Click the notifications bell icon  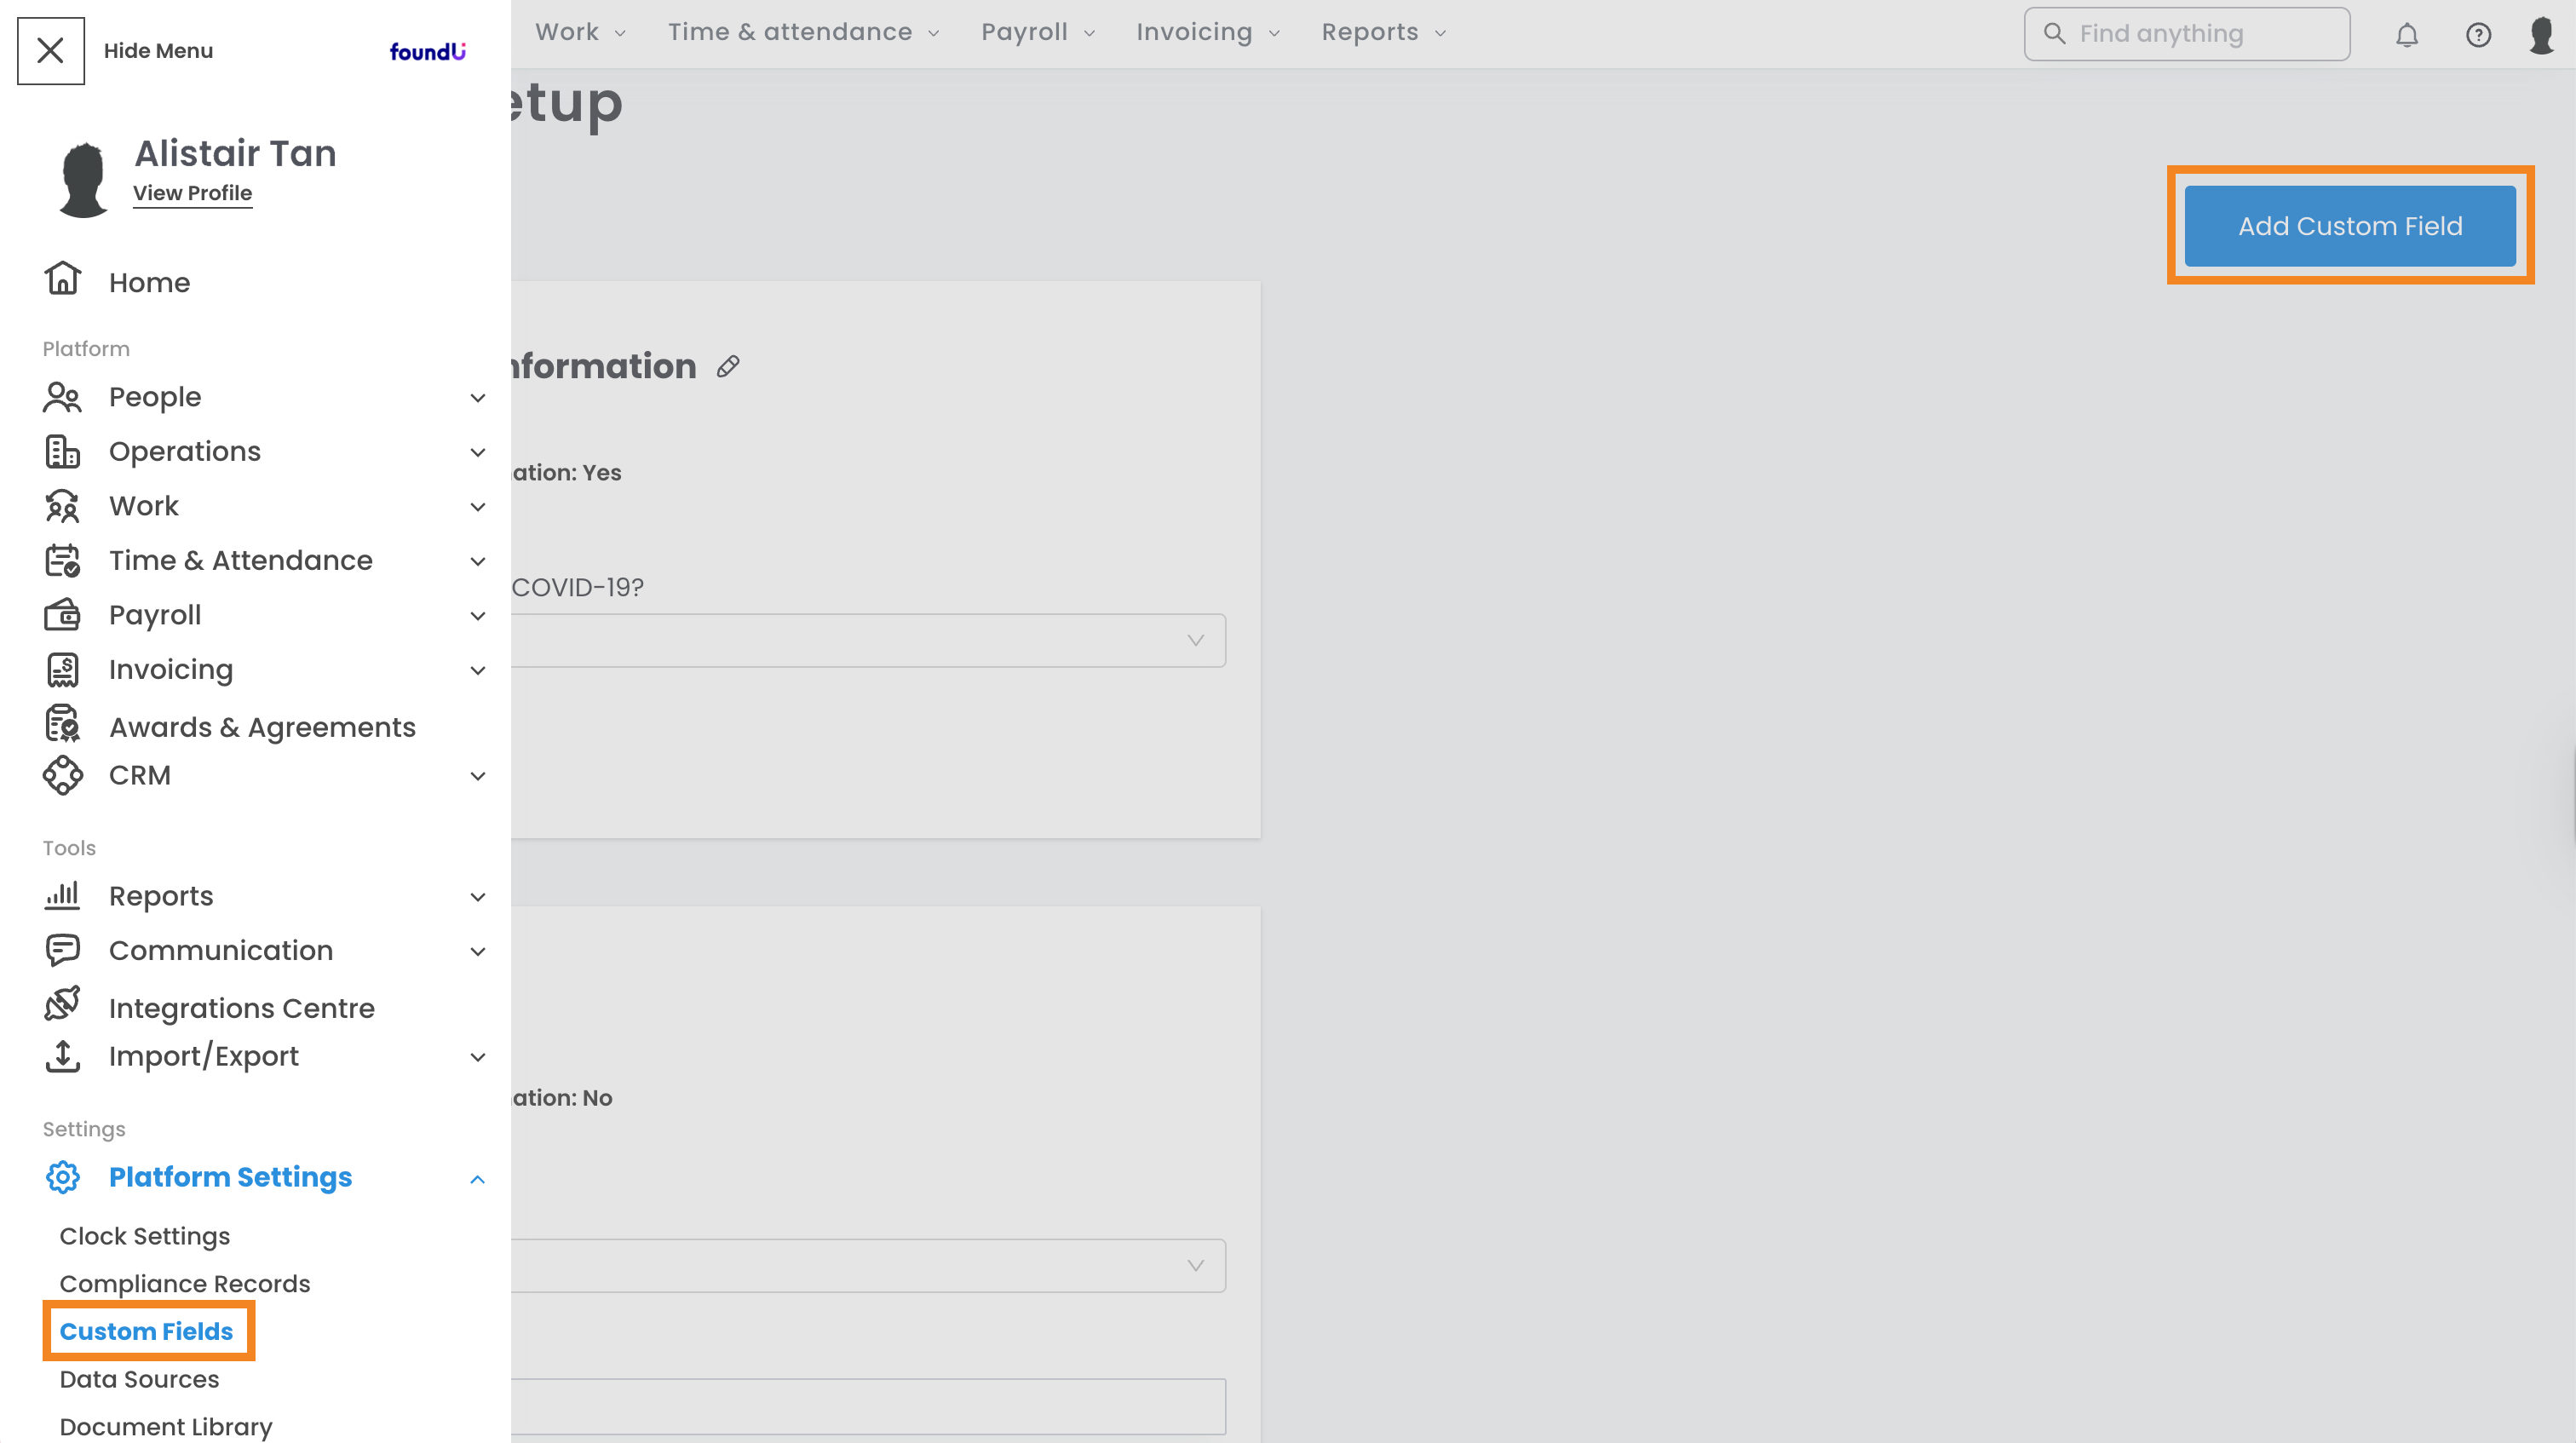pos(2406,35)
